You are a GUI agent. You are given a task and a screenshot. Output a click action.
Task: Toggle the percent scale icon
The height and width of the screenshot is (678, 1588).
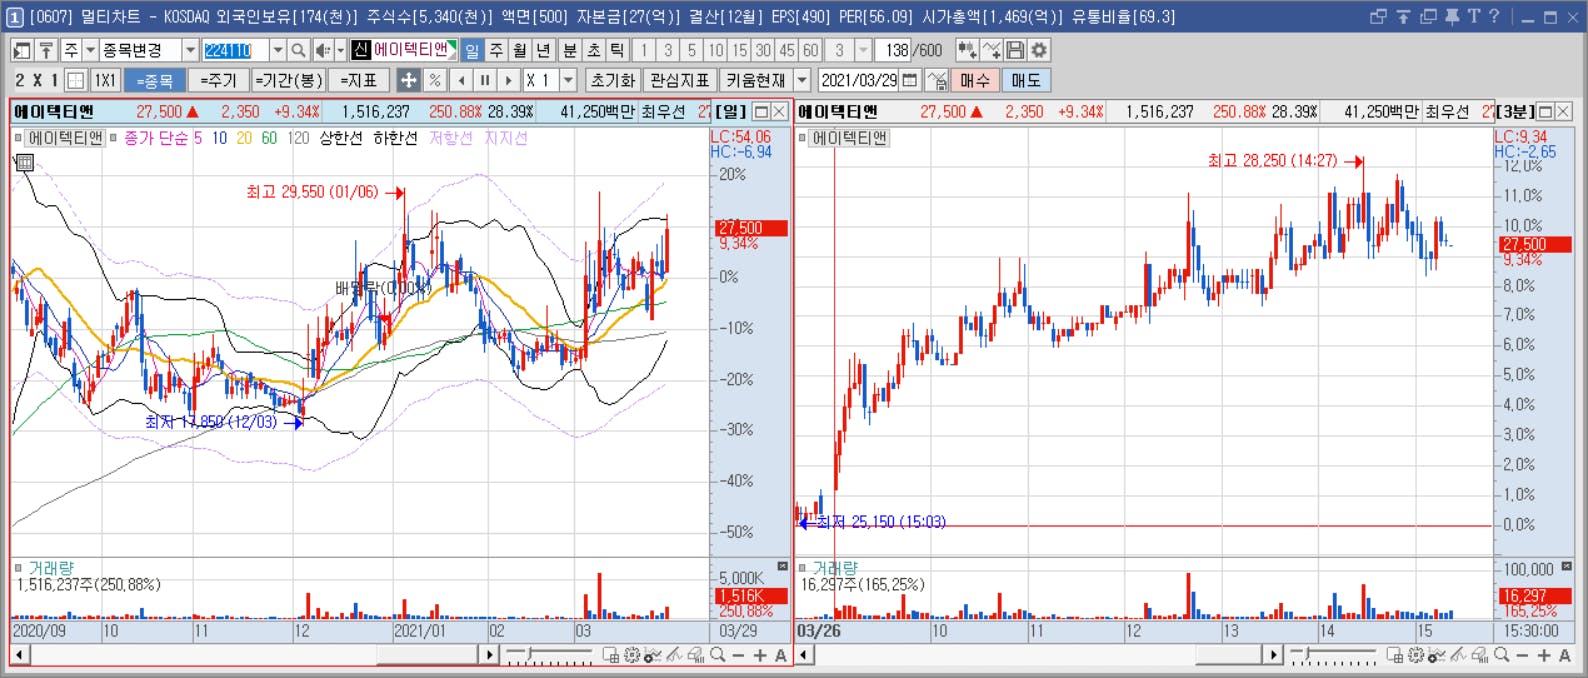435,80
